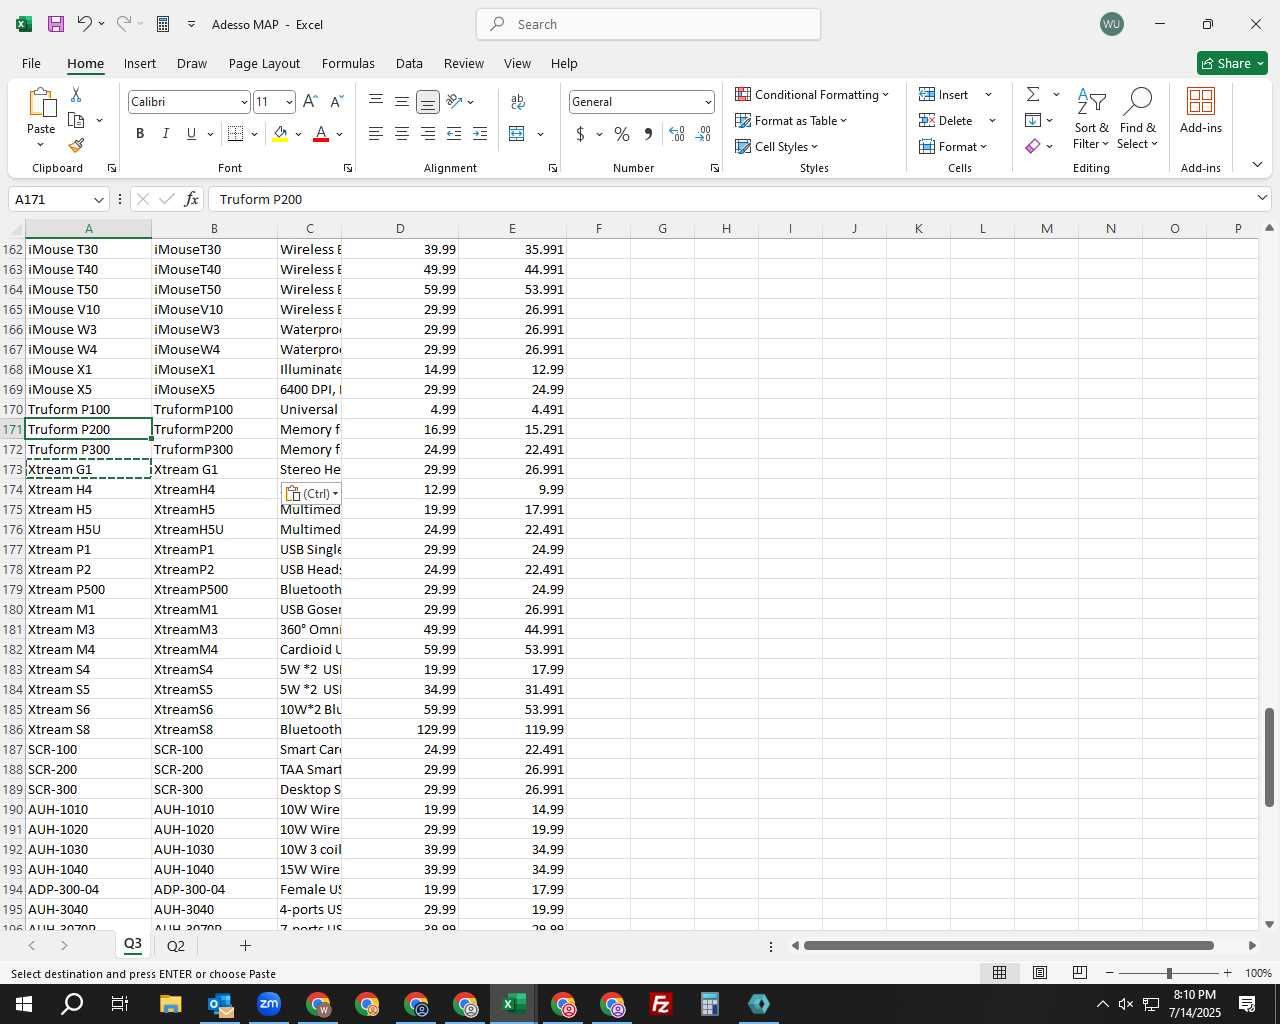This screenshot has height=1024, width=1280.
Task: Set Middle Align for cell text
Action: click(402, 102)
